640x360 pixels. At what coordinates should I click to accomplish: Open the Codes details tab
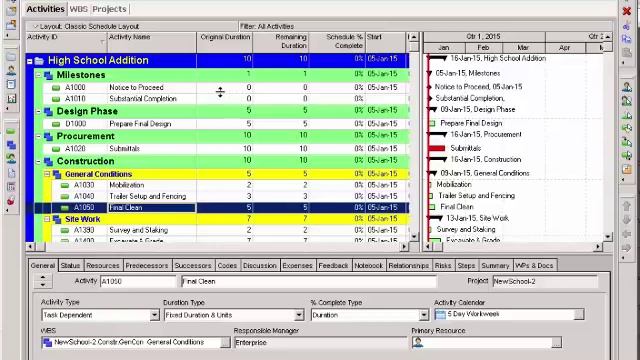[x=227, y=266]
